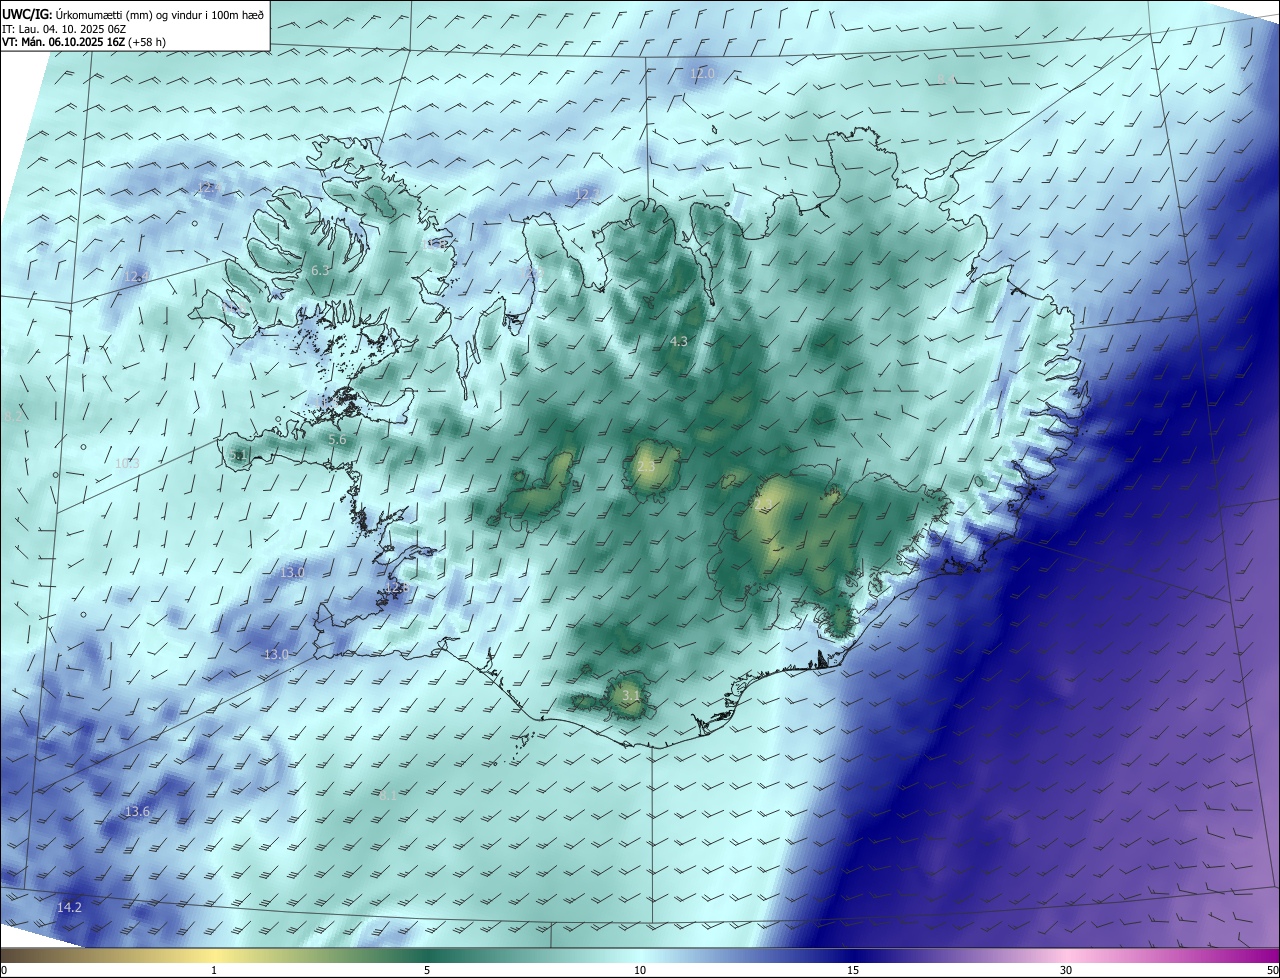Screen dimensions: 1280x978
Task: Click the 0 tick on the colour scale
Action: (4, 970)
